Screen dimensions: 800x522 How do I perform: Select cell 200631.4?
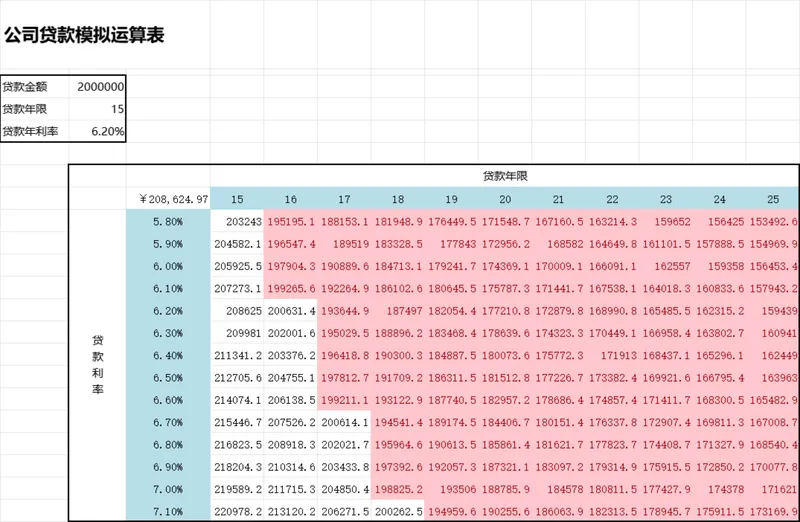click(x=291, y=311)
